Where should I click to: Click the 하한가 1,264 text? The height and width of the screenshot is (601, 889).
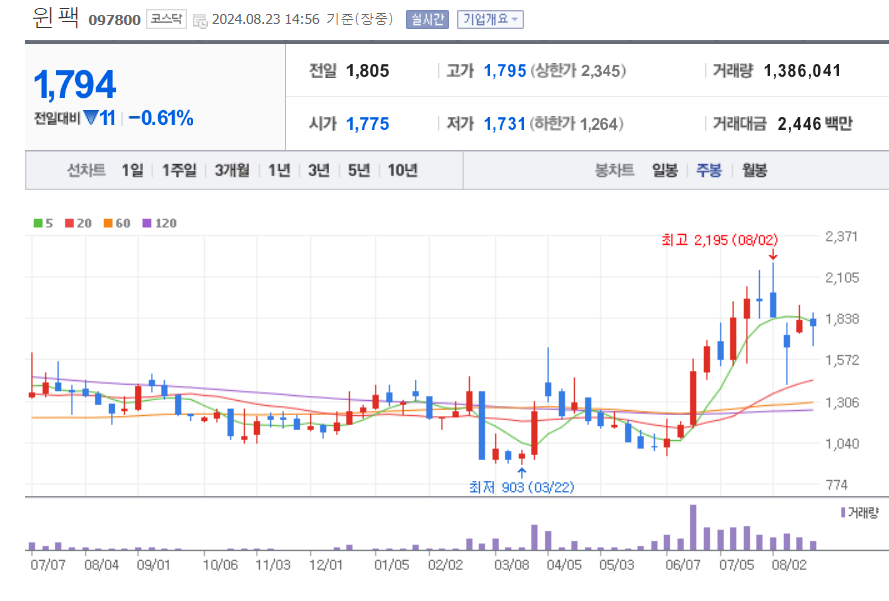coord(577,124)
